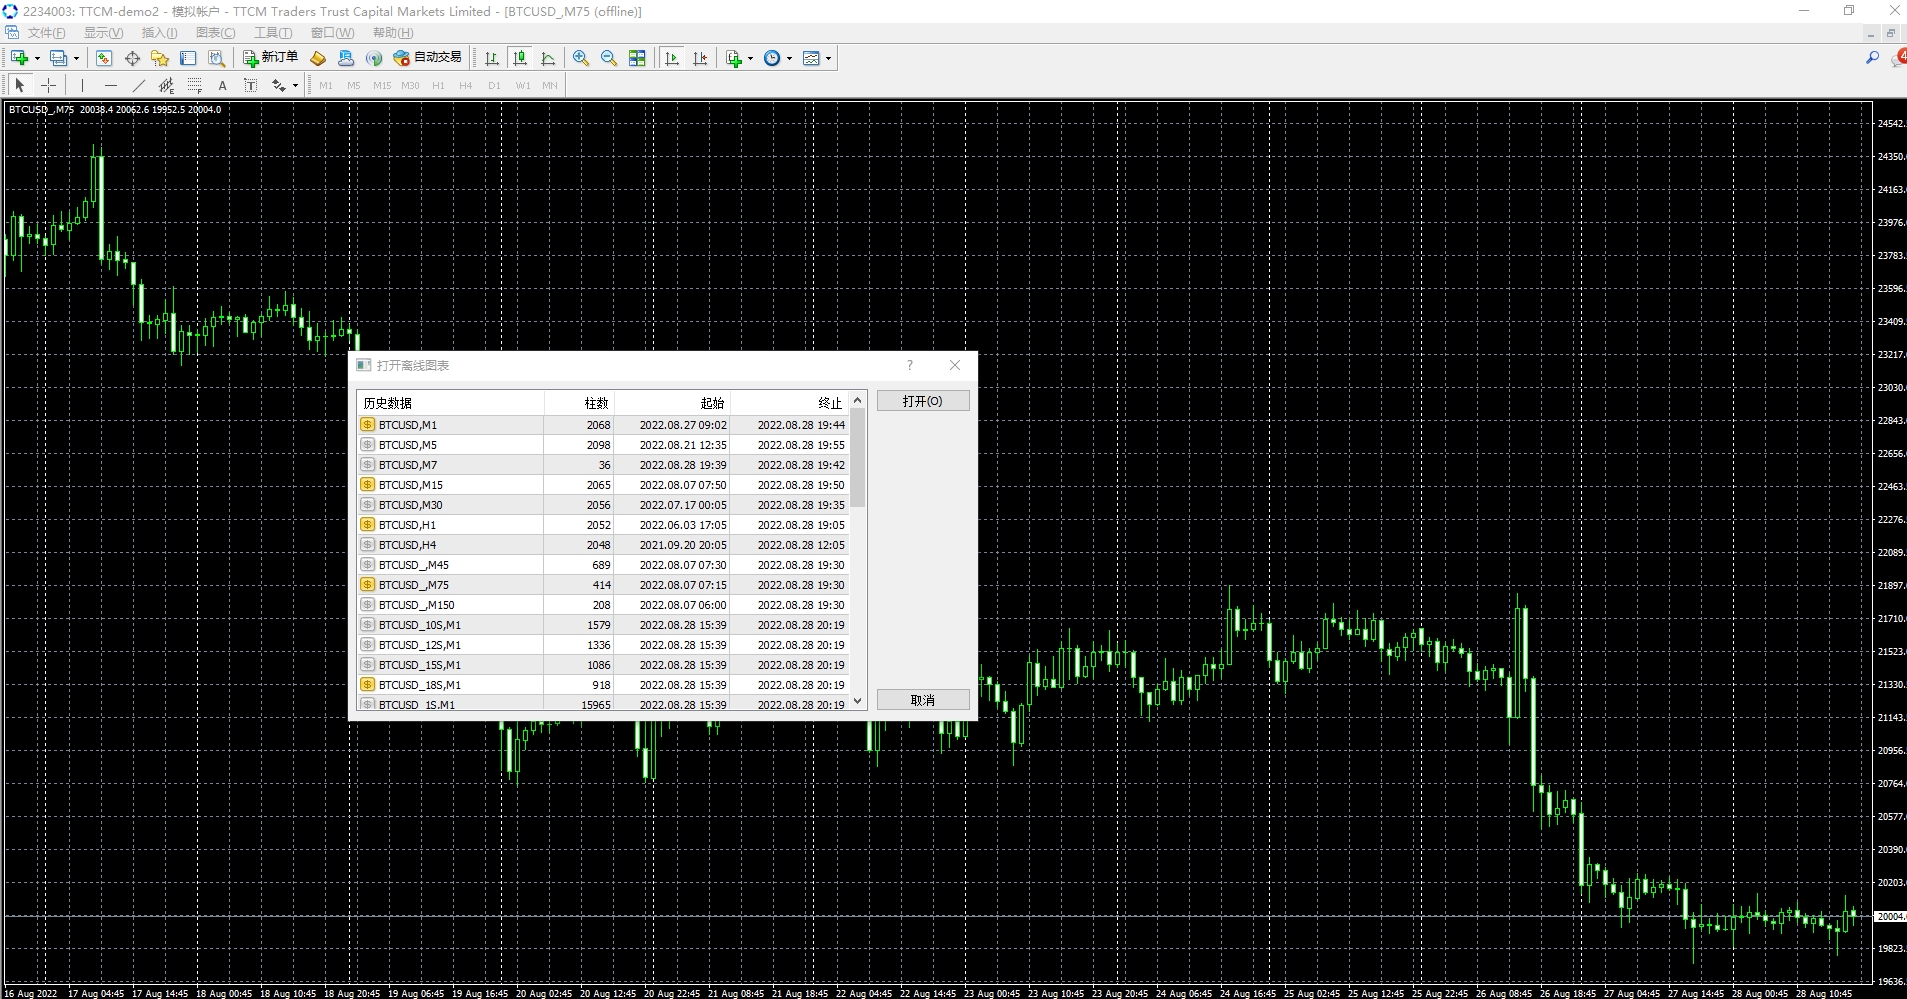Click the 打开(O) button in dialog
The height and width of the screenshot is (999, 1907).
tap(922, 401)
